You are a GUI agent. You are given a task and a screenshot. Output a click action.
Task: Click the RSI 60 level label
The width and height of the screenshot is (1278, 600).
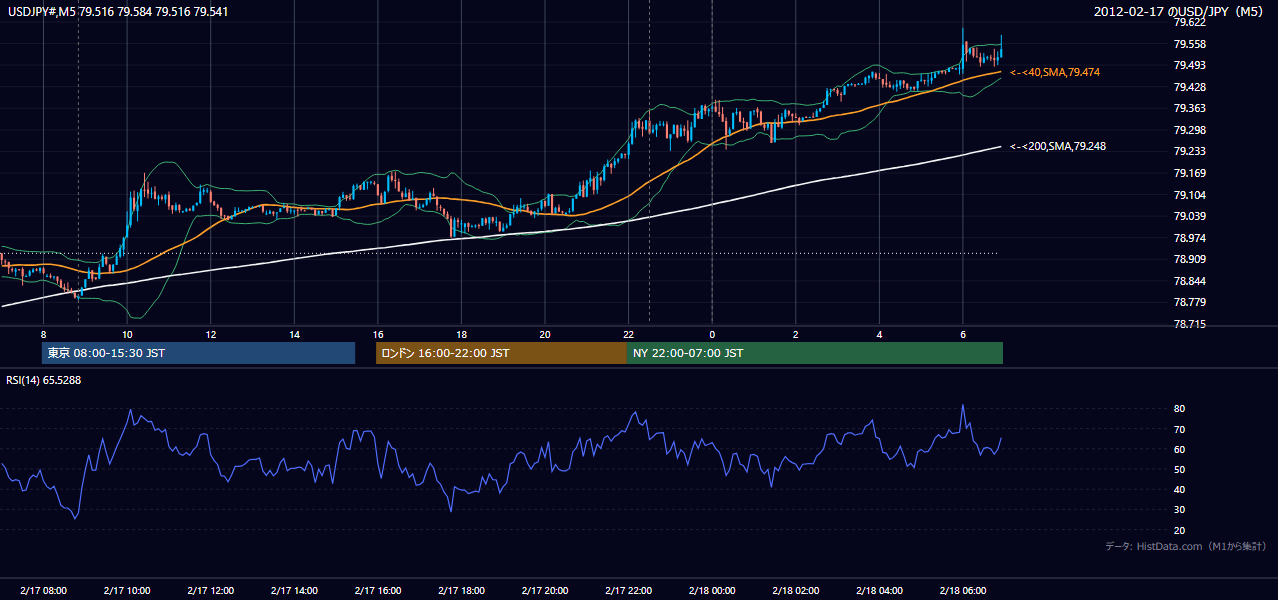tap(1179, 449)
